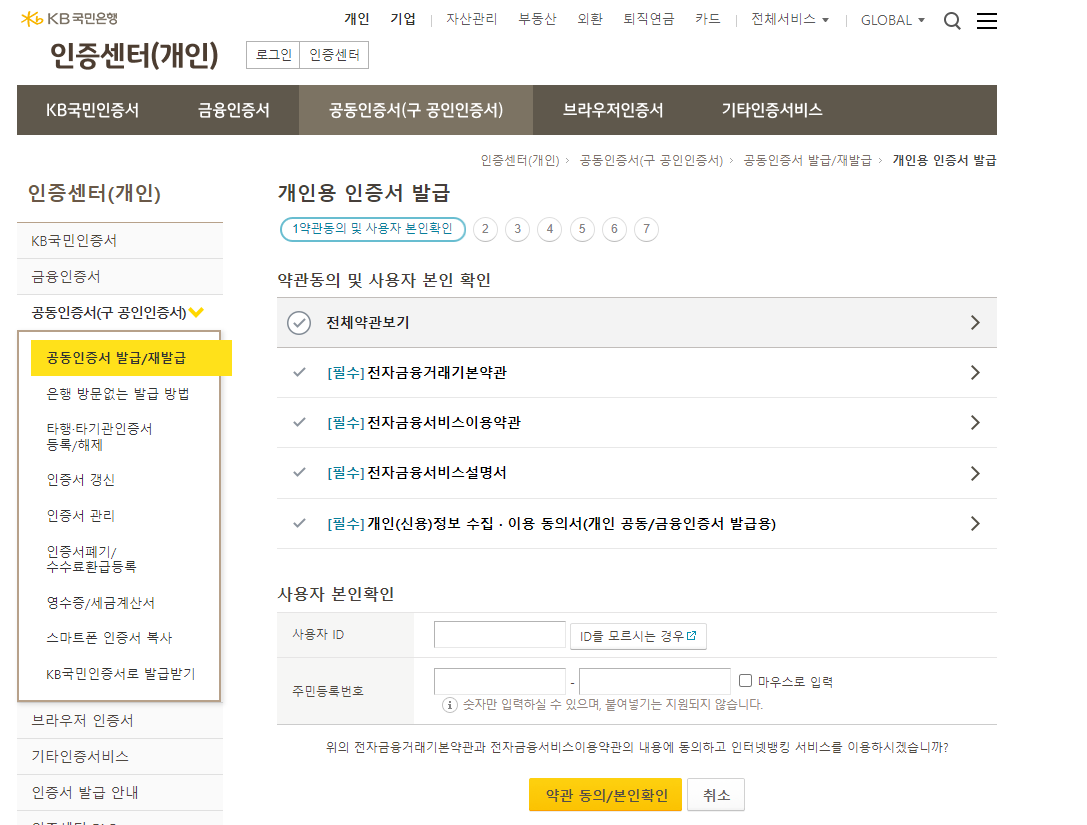The width and height of the screenshot is (1087, 825).
Task: Select the 금융인증서 main tab
Action: [x=234, y=110]
